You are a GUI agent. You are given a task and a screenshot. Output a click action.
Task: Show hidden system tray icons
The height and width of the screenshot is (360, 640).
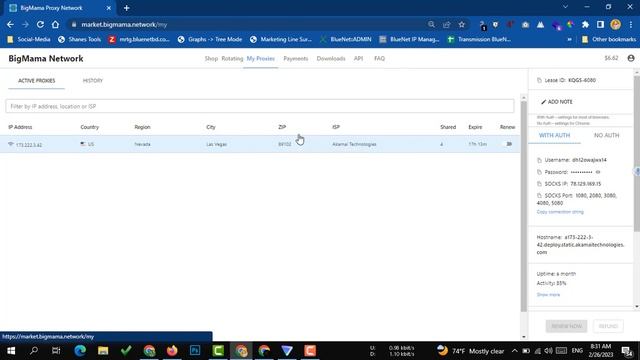(x=514, y=351)
